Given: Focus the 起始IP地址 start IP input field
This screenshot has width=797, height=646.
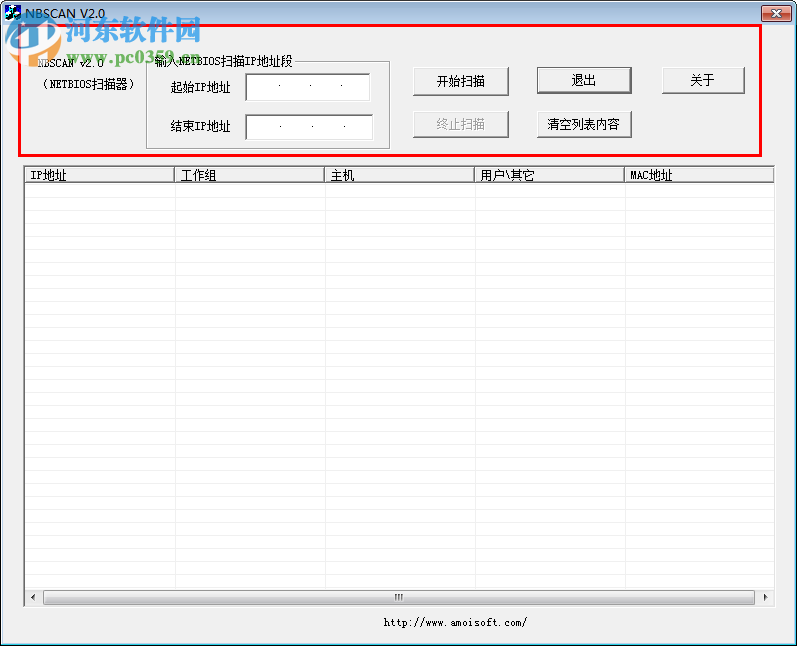Looking at the screenshot, I should pyautogui.click(x=308, y=87).
